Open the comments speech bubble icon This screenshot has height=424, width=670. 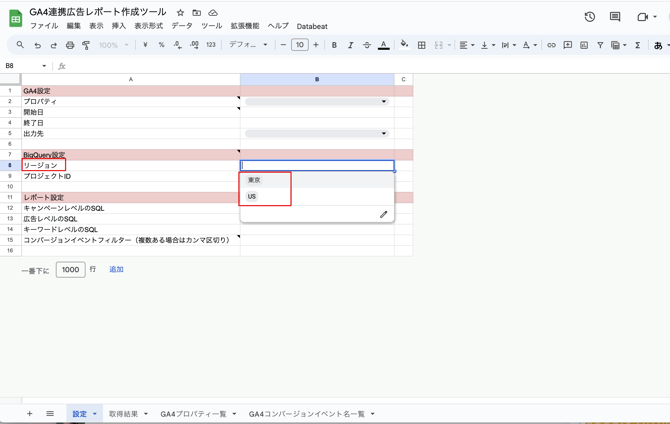(615, 17)
